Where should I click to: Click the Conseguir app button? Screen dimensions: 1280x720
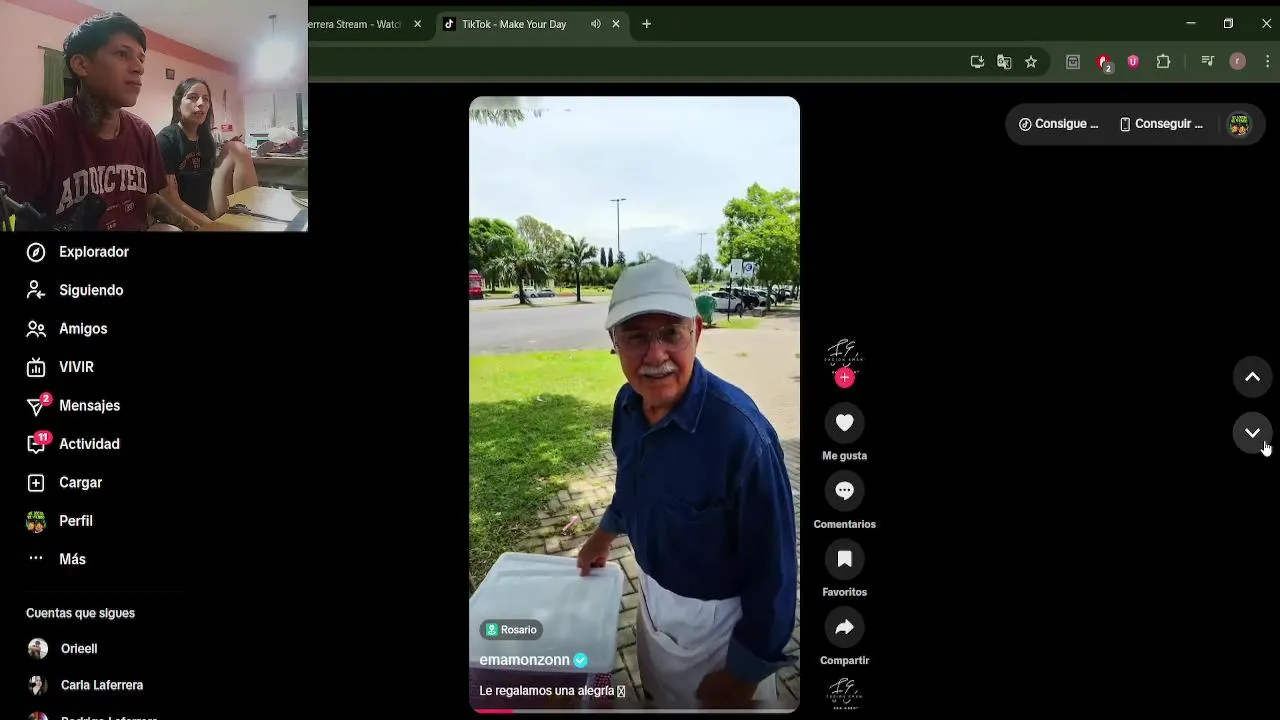[x=1161, y=124]
